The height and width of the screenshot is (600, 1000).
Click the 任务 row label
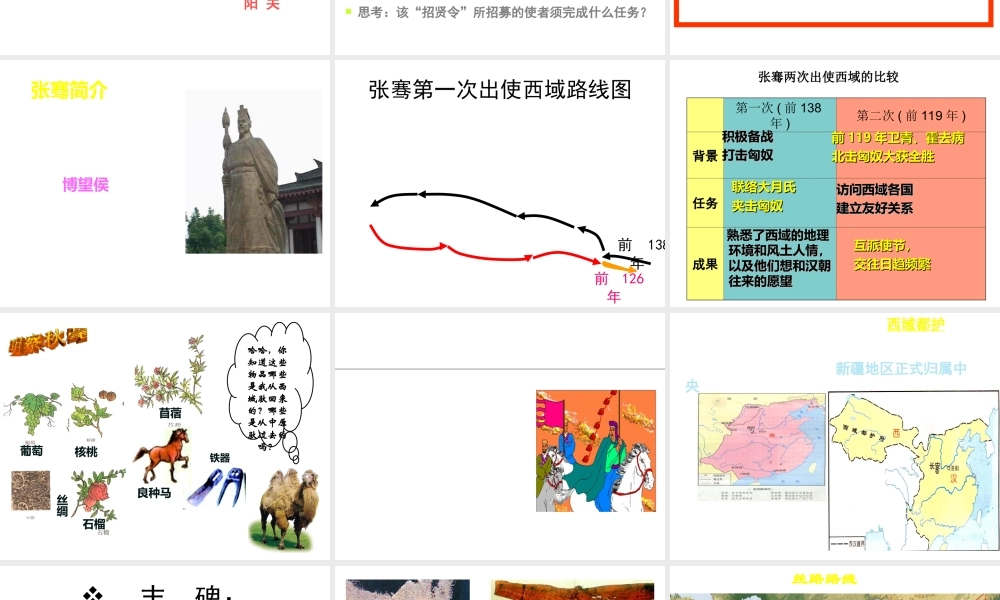pos(705,203)
